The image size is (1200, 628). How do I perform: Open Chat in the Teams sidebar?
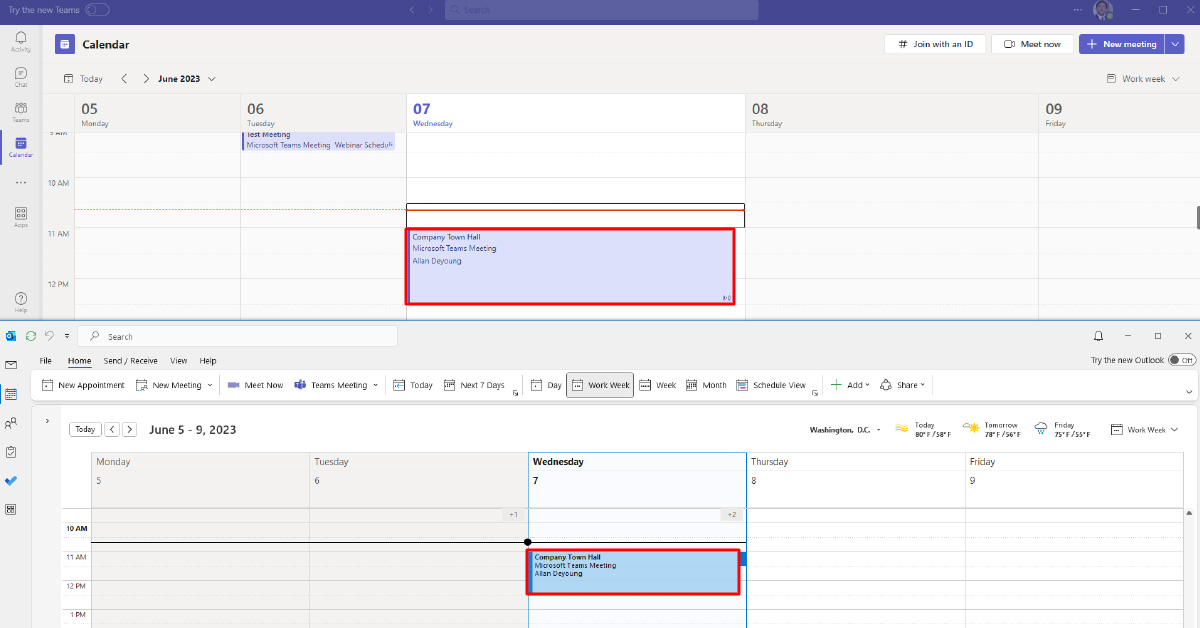21,77
